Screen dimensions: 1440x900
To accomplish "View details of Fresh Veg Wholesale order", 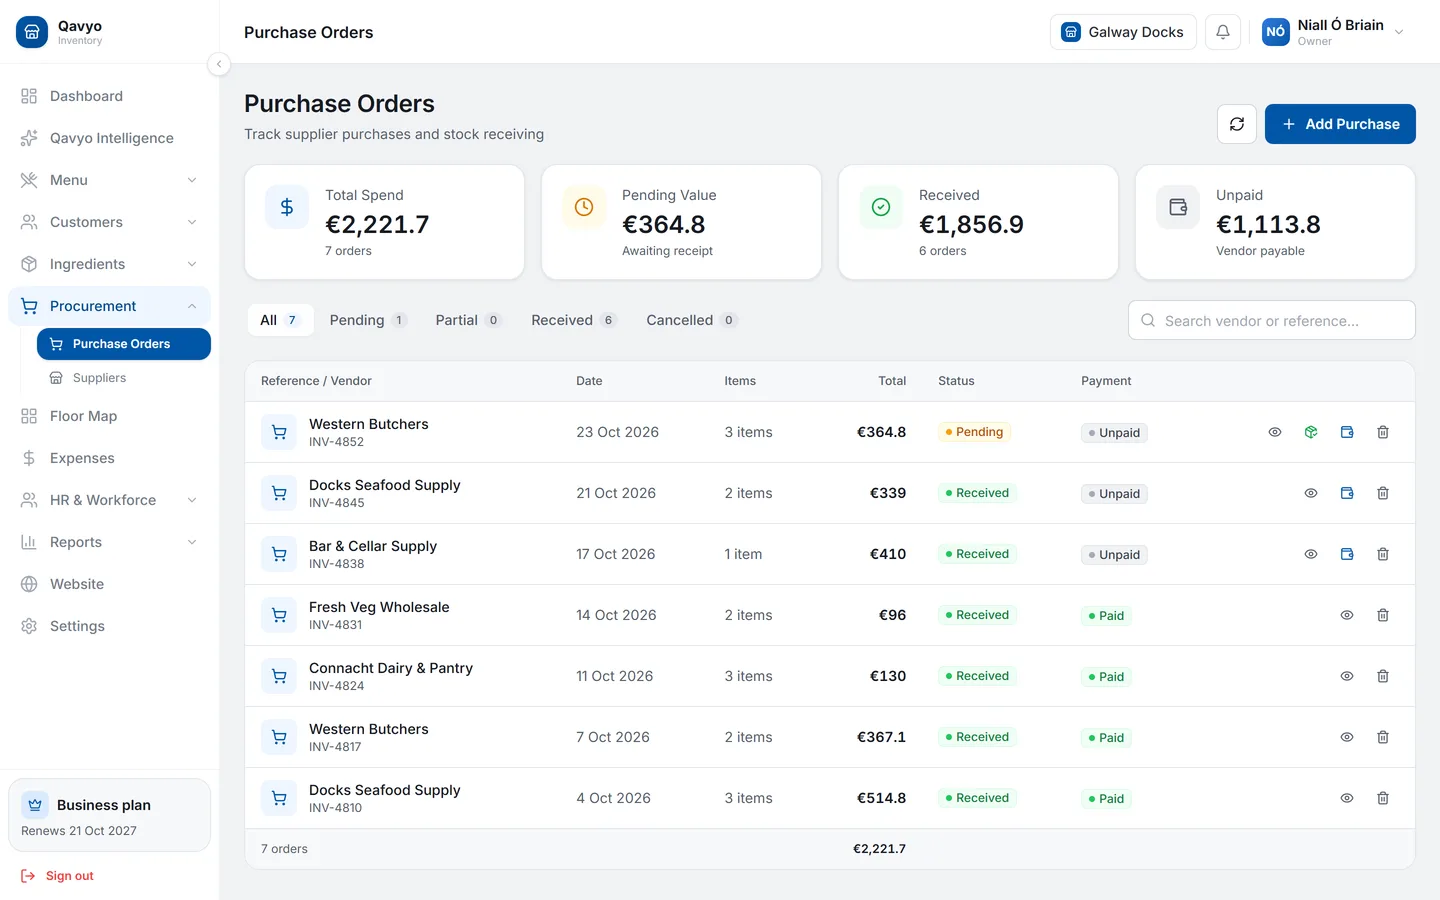I will [1347, 615].
